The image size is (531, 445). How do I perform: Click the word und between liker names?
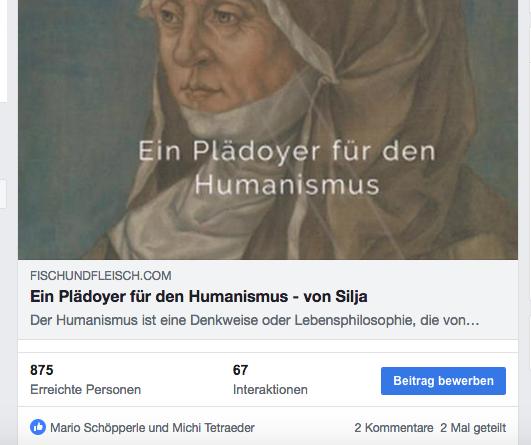pyautogui.click(x=159, y=428)
